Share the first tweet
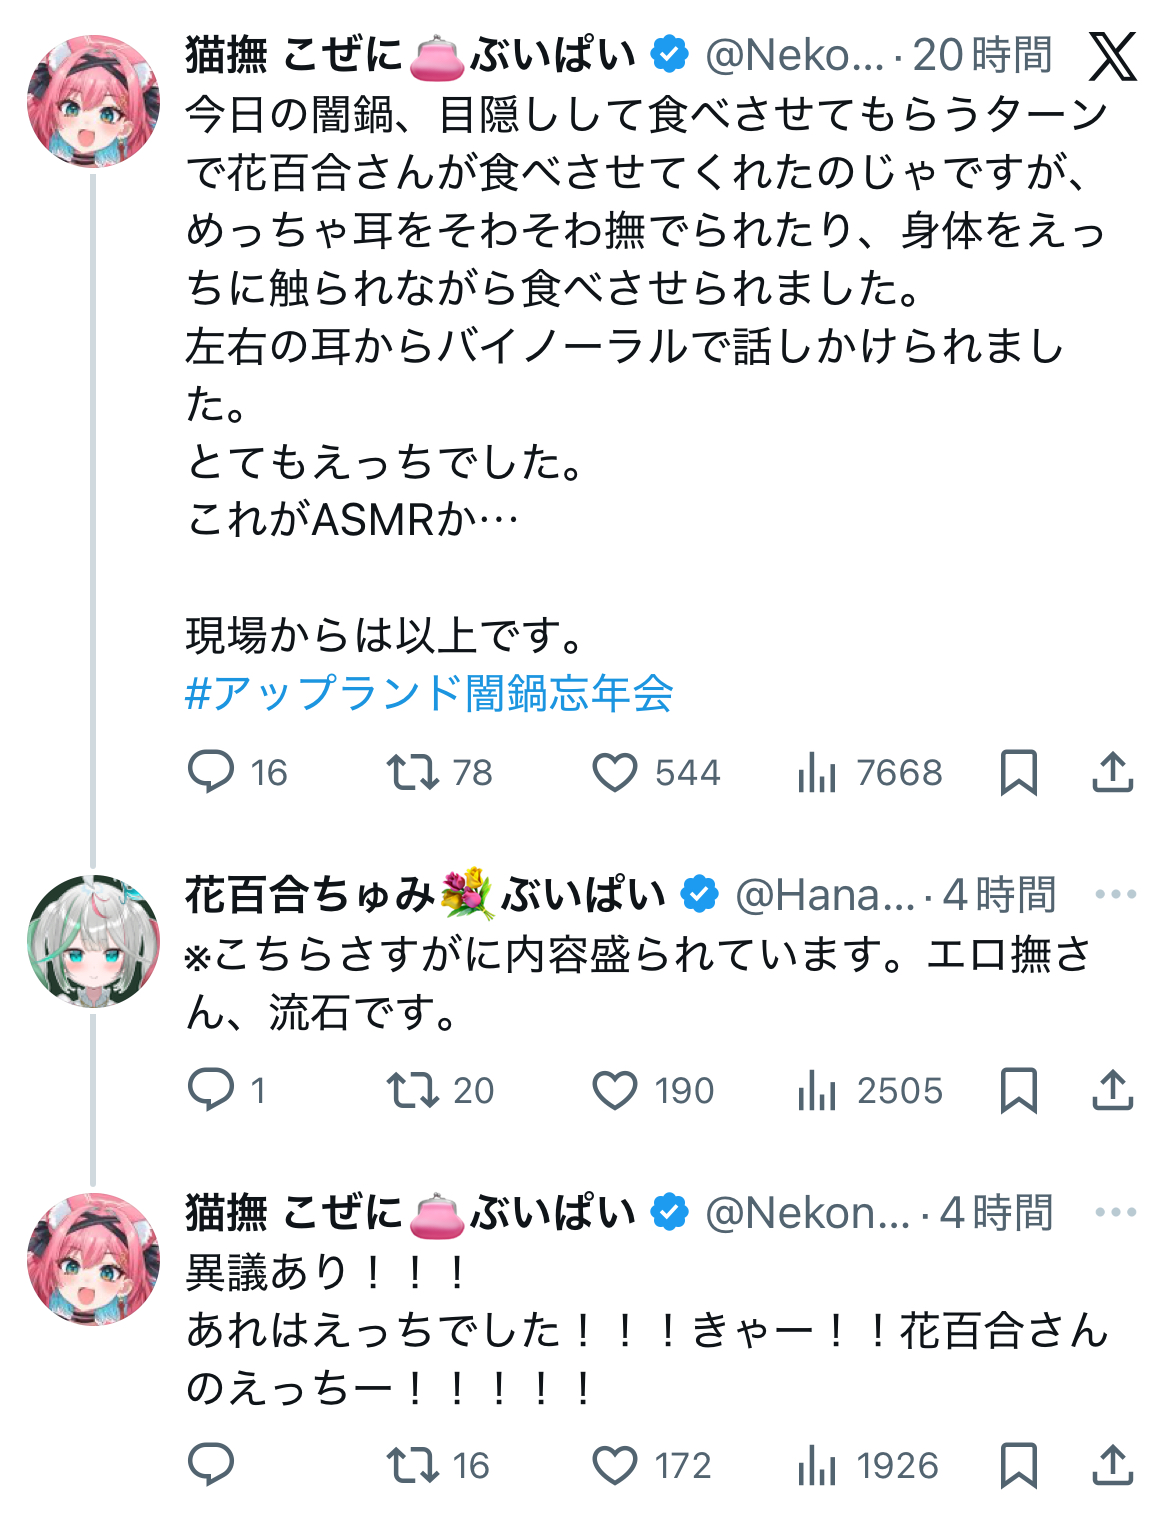1170x1515 pixels. click(1112, 772)
